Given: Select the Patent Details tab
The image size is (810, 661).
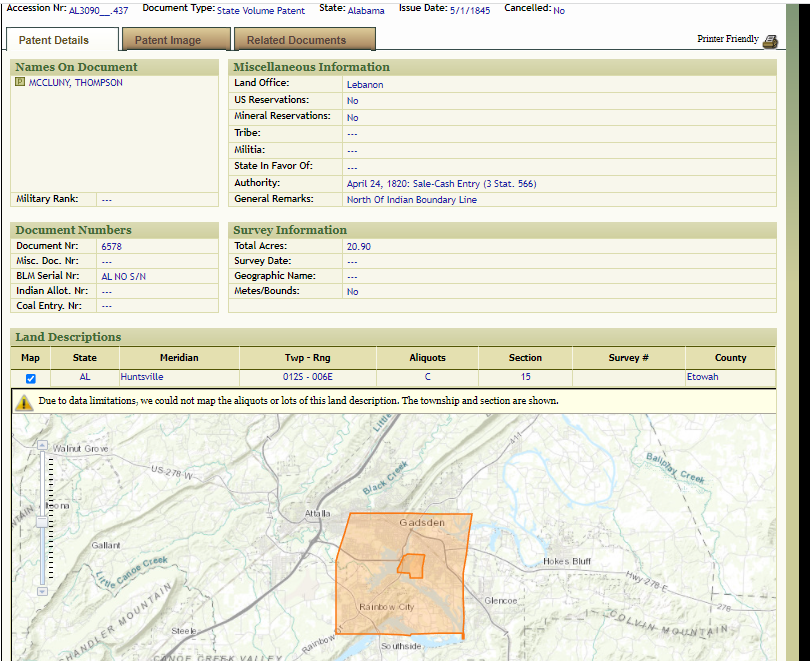Looking at the screenshot, I should tap(54, 40).
